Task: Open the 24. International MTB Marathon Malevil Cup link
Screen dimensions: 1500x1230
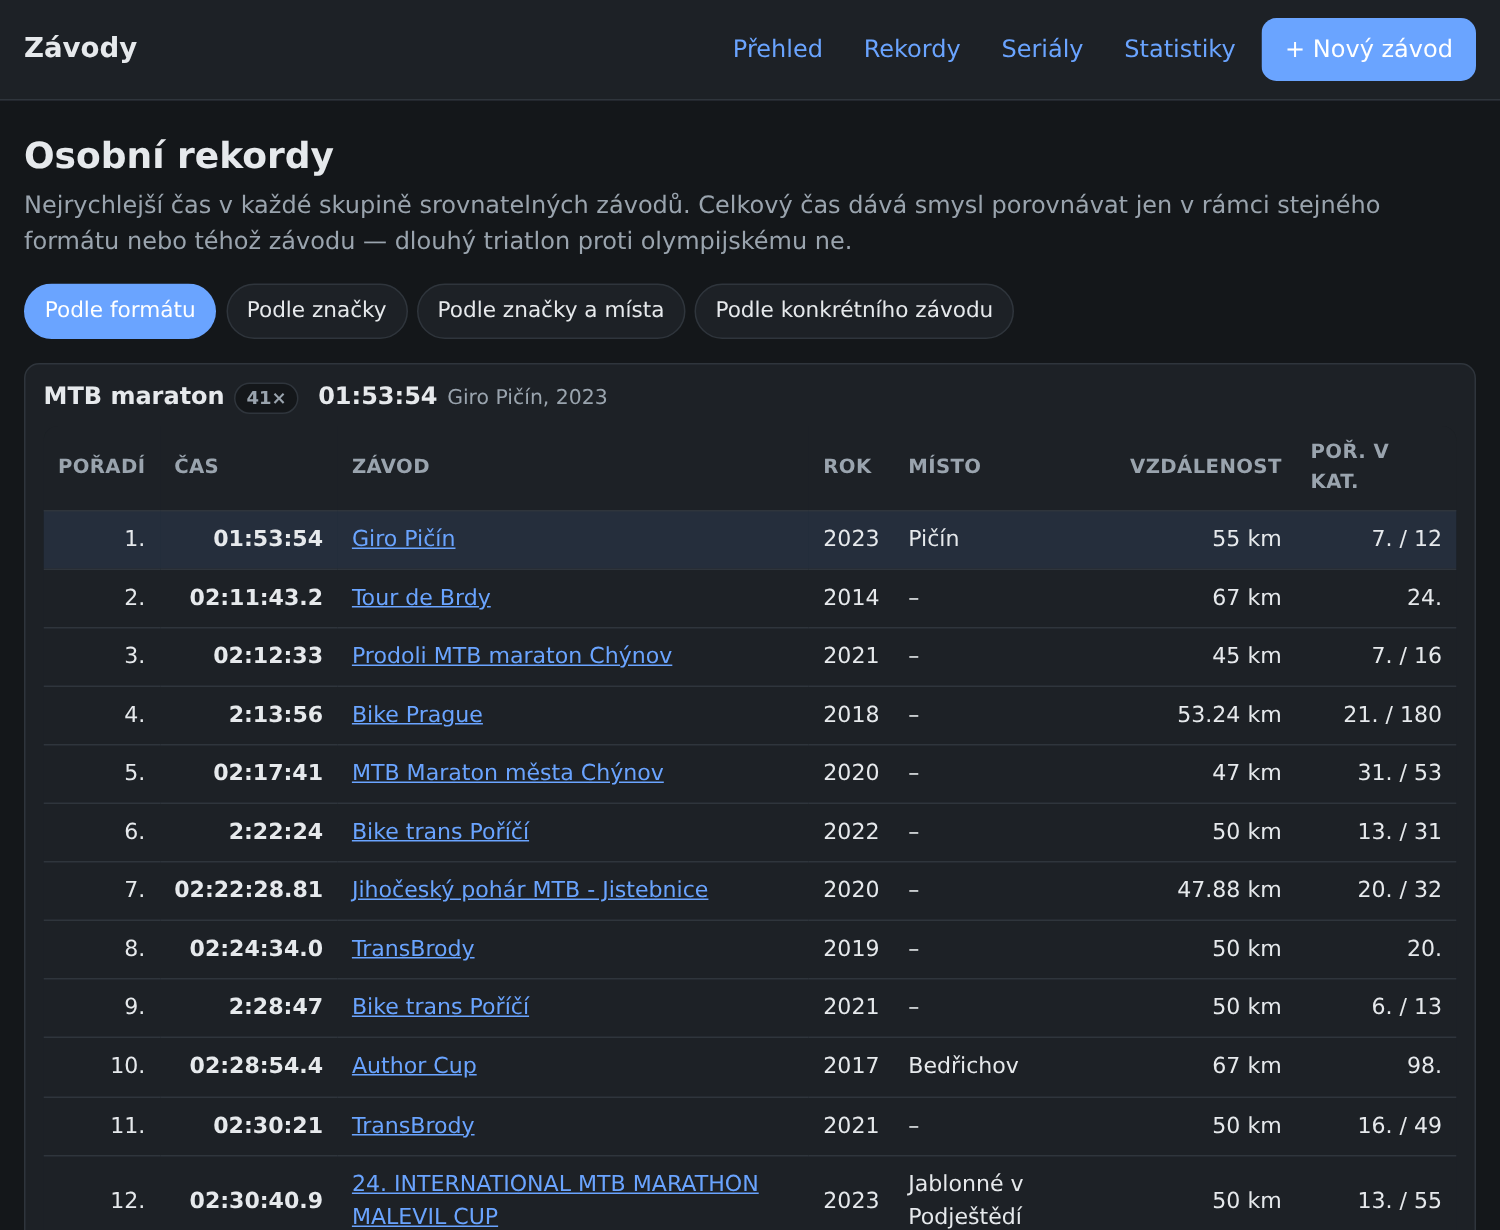Action: [555, 1200]
